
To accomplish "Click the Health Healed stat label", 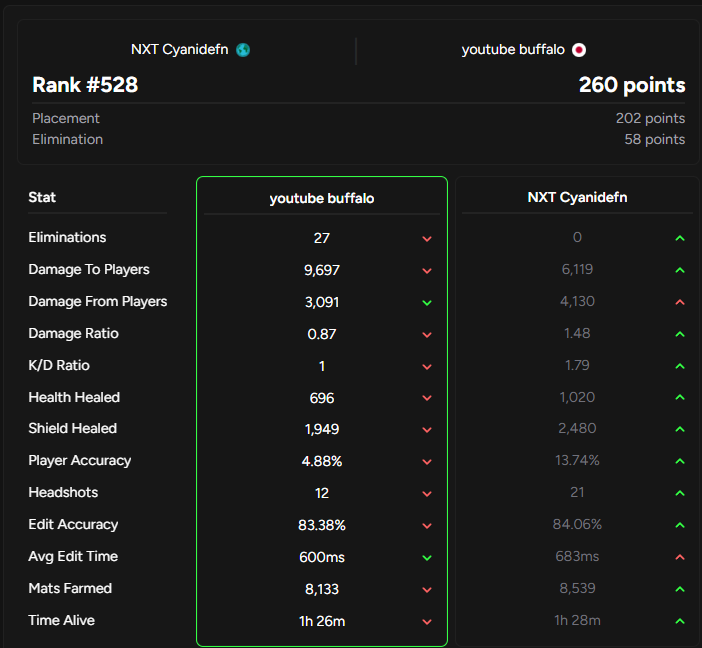I will click(74, 397).
